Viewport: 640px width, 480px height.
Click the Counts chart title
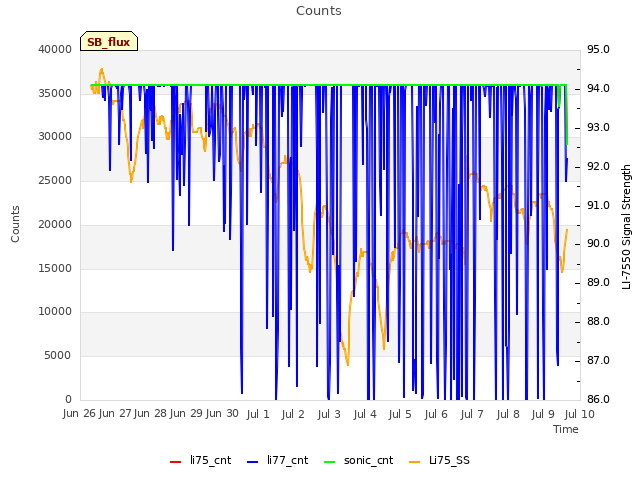click(319, 11)
